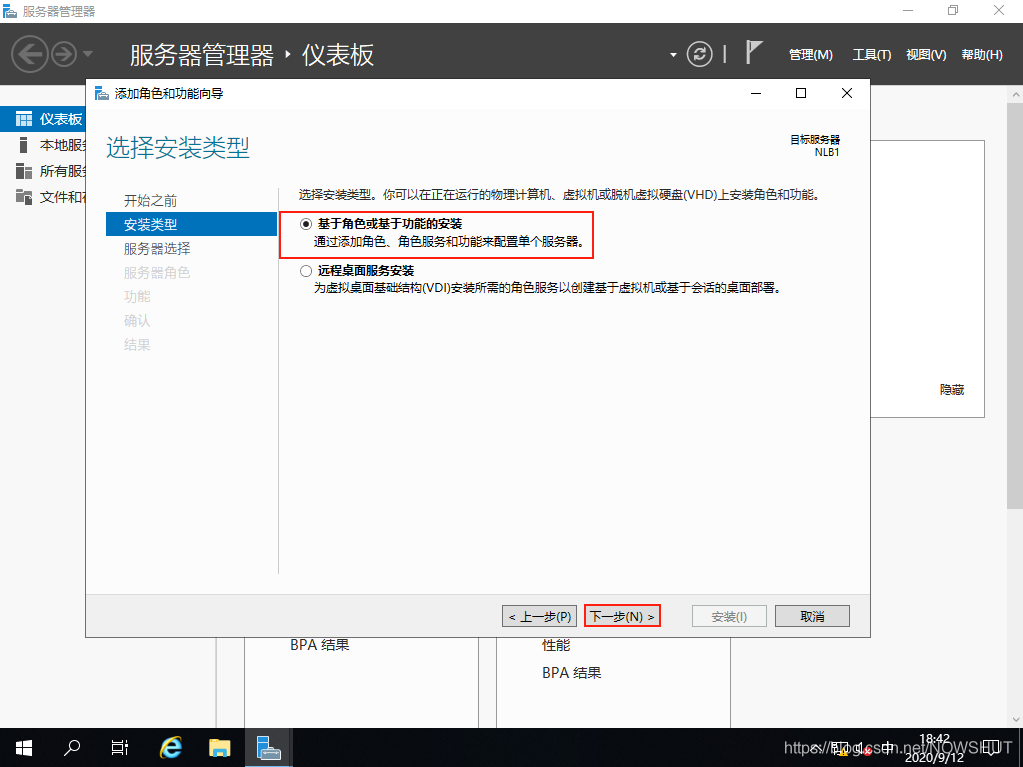Cancel the wizard with 取消 button
This screenshot has height=767, width=1023.
811,617
